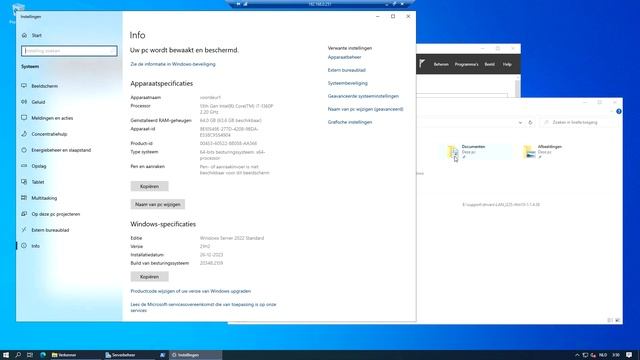The height and width of the screenshot is (360, 640).
Task: Open the Start home icon in Settings sidebar
Action: [24, 36]
